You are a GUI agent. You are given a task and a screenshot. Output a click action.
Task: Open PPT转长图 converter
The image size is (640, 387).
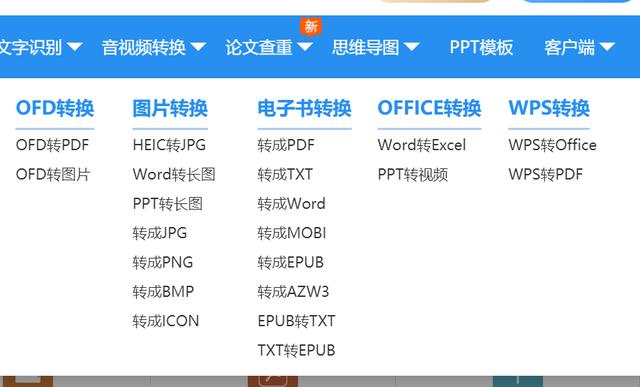point(167,204)
